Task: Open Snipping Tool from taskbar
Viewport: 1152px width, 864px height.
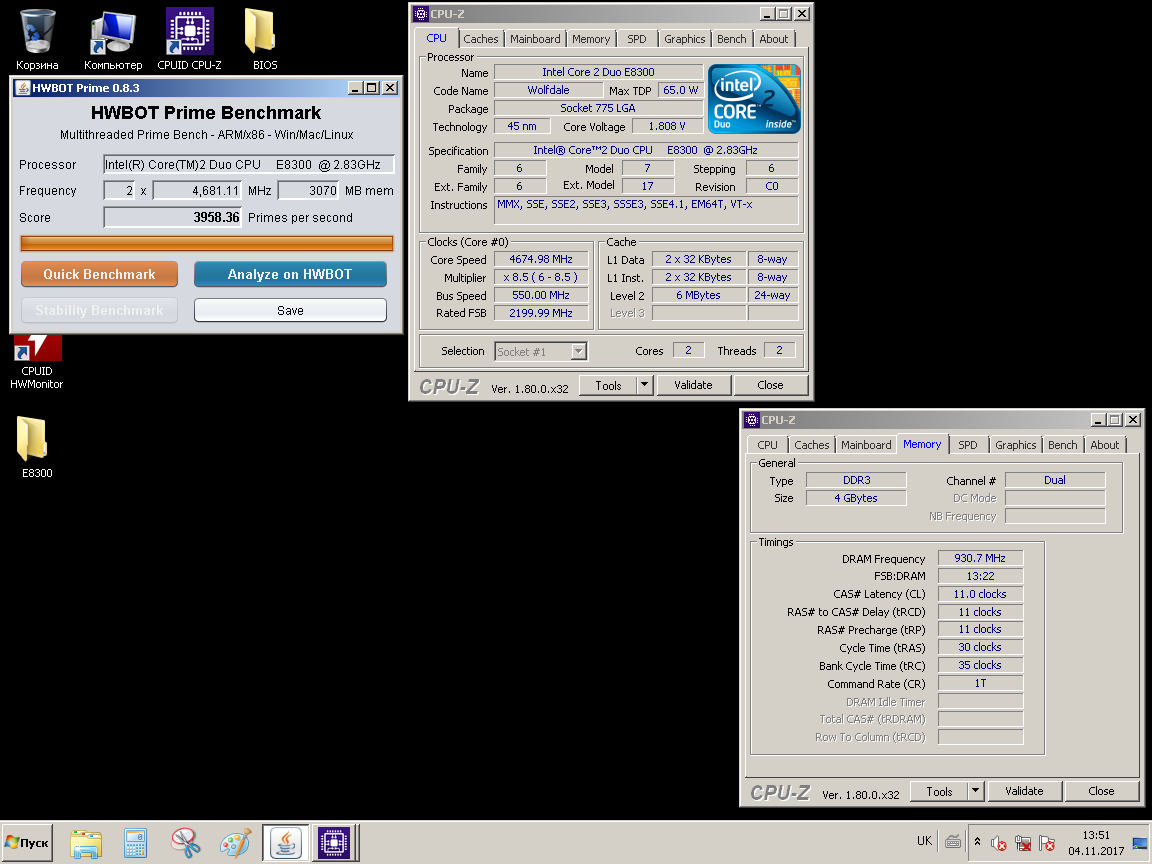Action: 186,842
